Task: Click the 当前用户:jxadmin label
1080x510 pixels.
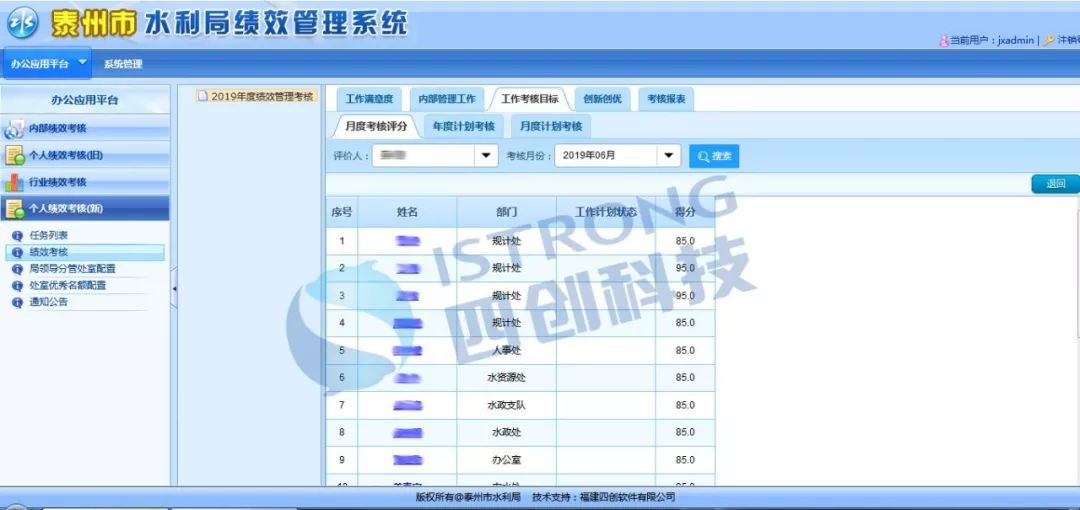Action: [x=993, y=41]
